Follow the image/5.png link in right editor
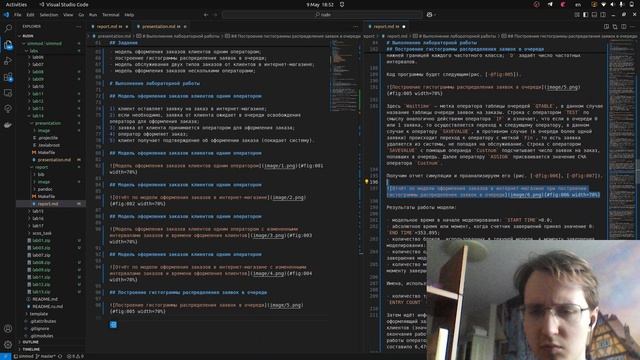The image size is (640, 360). pyautogui.click(x=562, y=87)
